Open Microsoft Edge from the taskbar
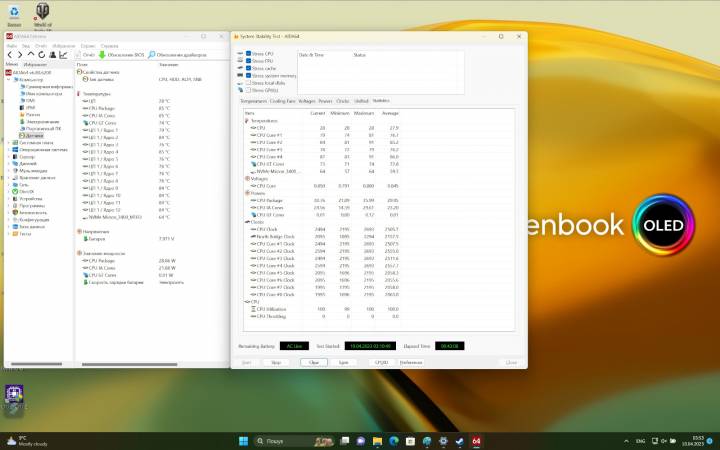The image size is (720, 450). pyautogui.click(x=394, y=441)
